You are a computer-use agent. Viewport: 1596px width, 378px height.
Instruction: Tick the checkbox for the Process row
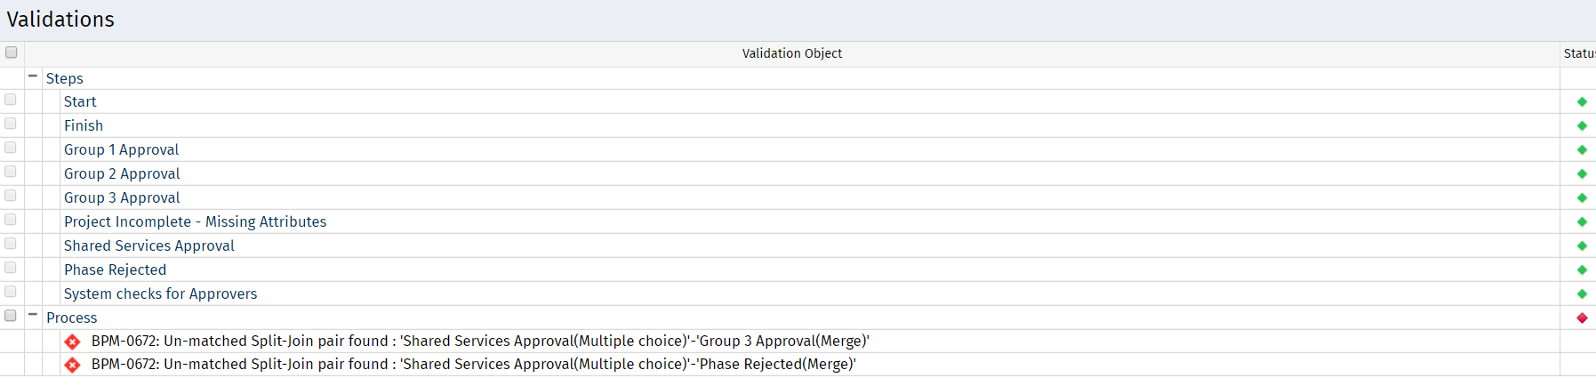(x=11, y=316)
